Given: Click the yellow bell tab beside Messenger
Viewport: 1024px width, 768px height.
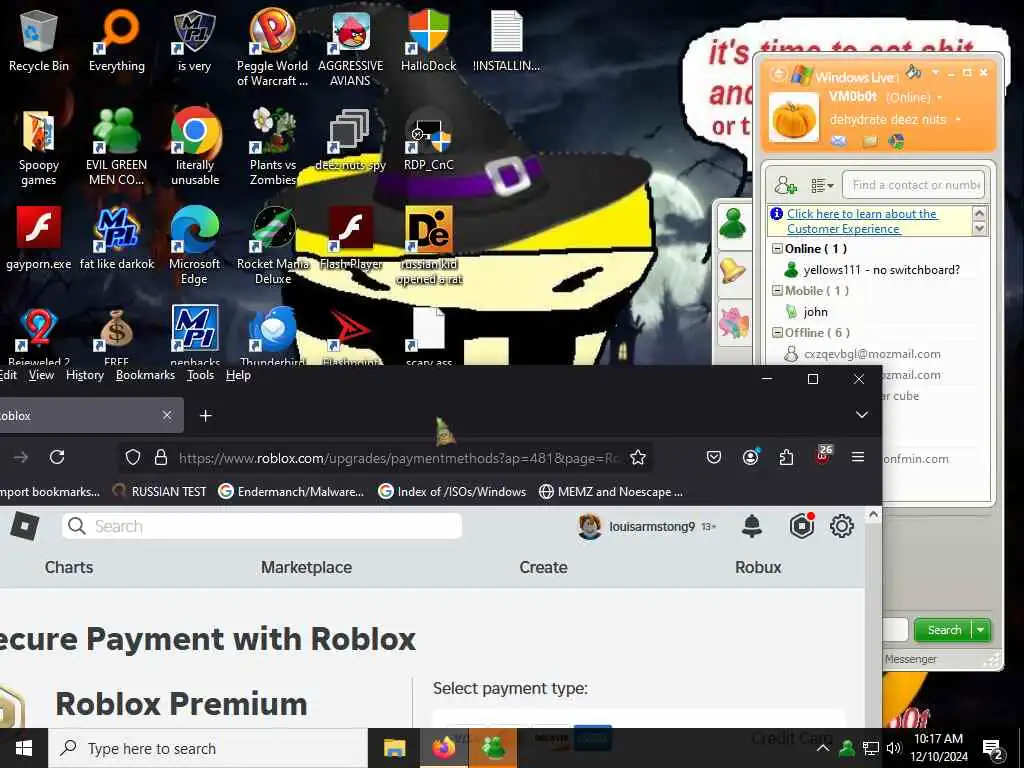Looking at the screenshot, I should [733, 271].
